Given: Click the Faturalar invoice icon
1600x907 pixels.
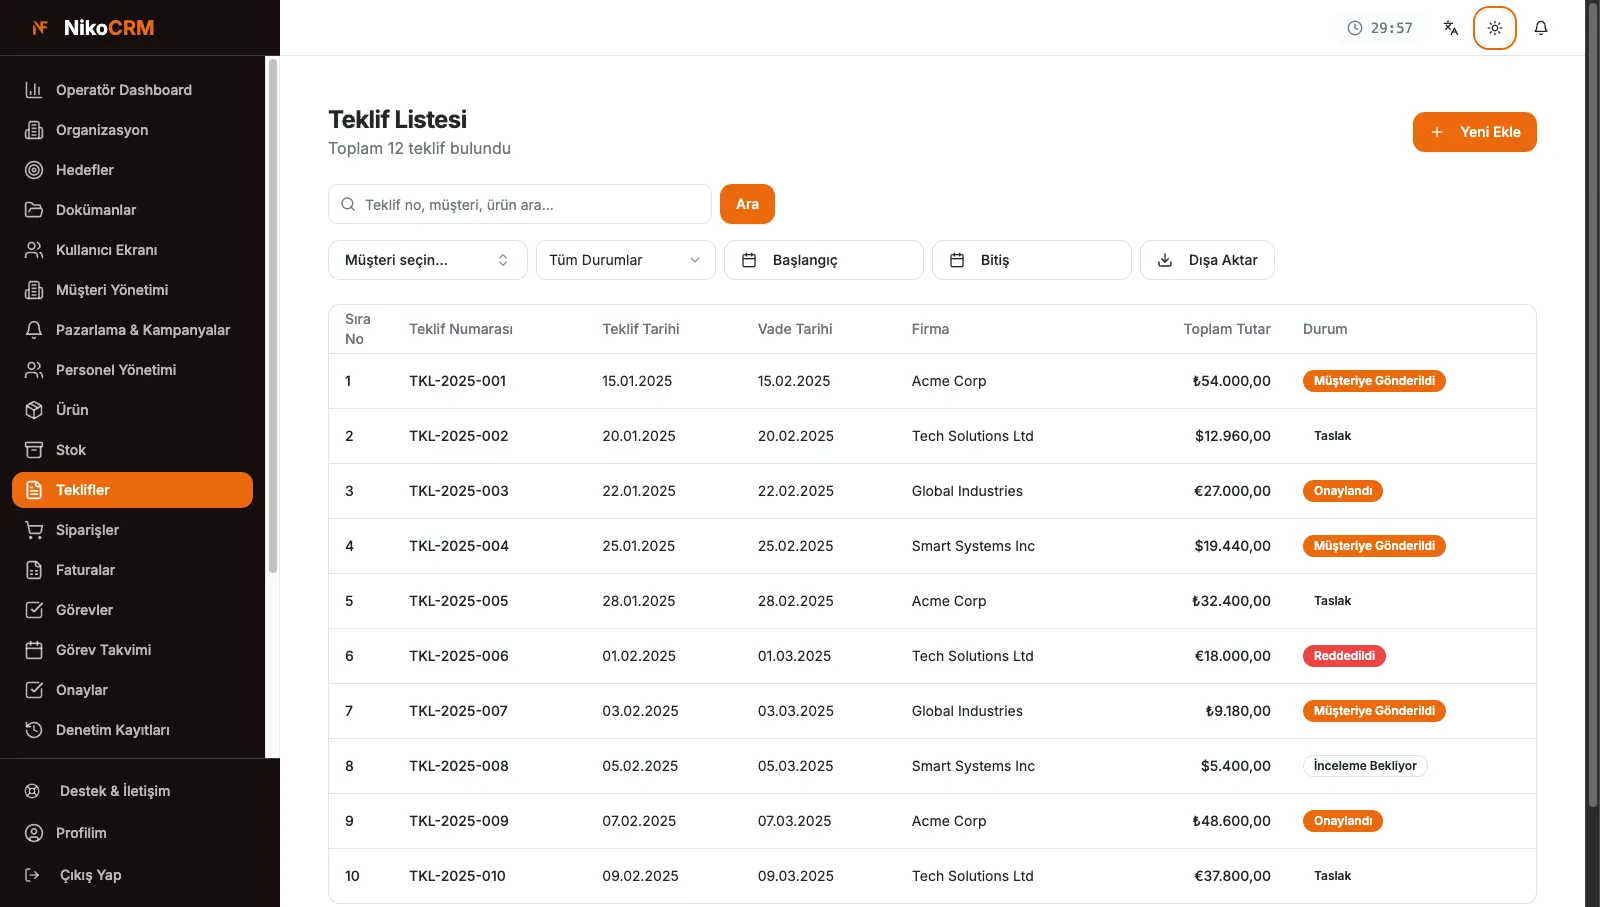Looking at the screenshot, I should 34,570.
